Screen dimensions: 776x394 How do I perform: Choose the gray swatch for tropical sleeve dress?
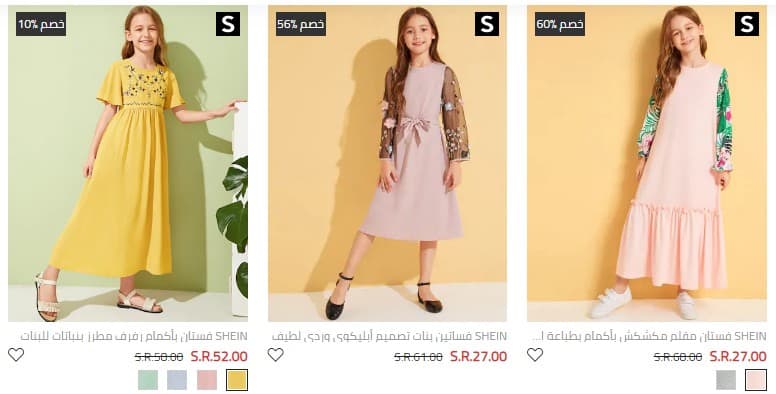click(x=726, y=380)
